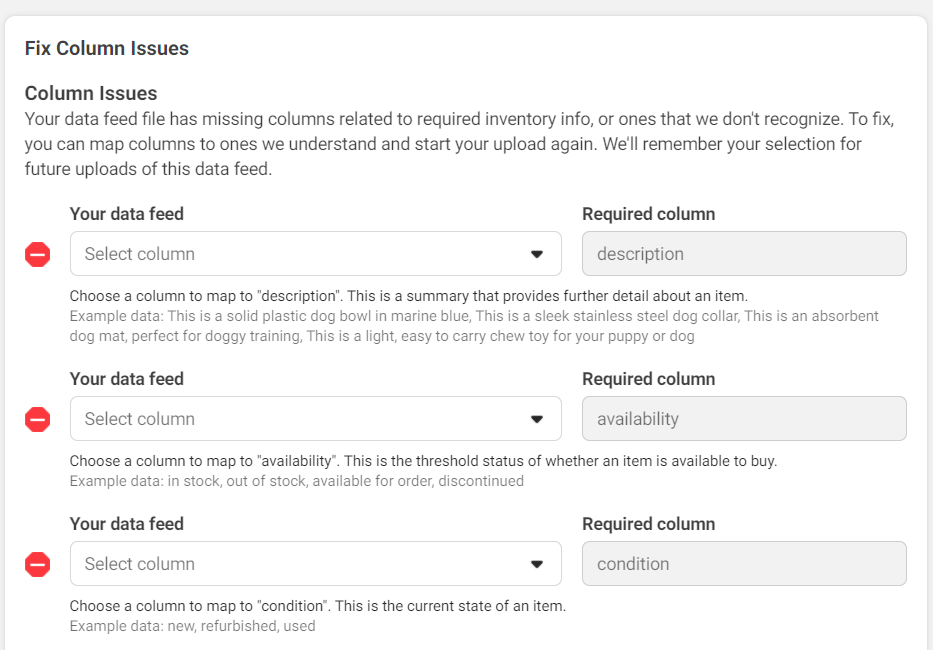This screenshot has width=933, height=650.
Task: Click "Your data feed" label above description dropdown
Action: 127,214
